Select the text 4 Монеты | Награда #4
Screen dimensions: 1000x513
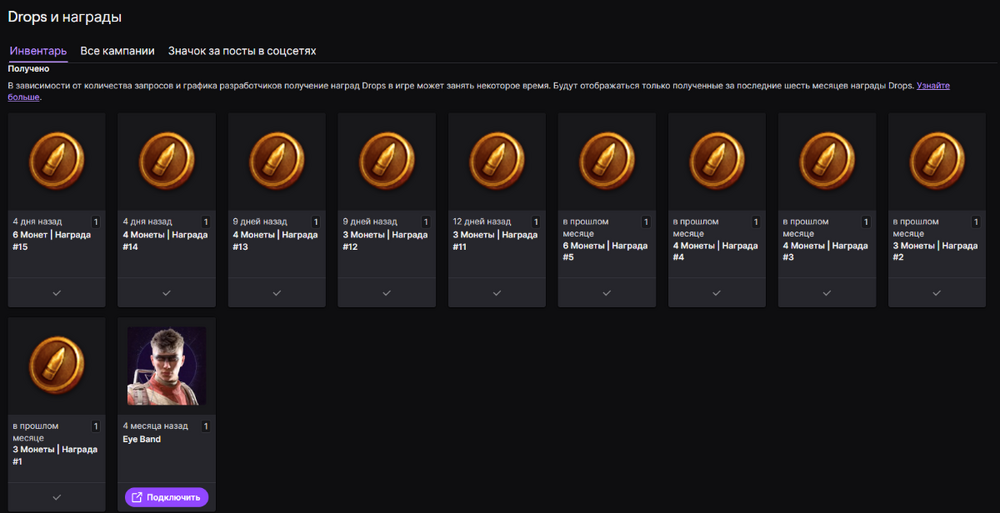[715, 251]
